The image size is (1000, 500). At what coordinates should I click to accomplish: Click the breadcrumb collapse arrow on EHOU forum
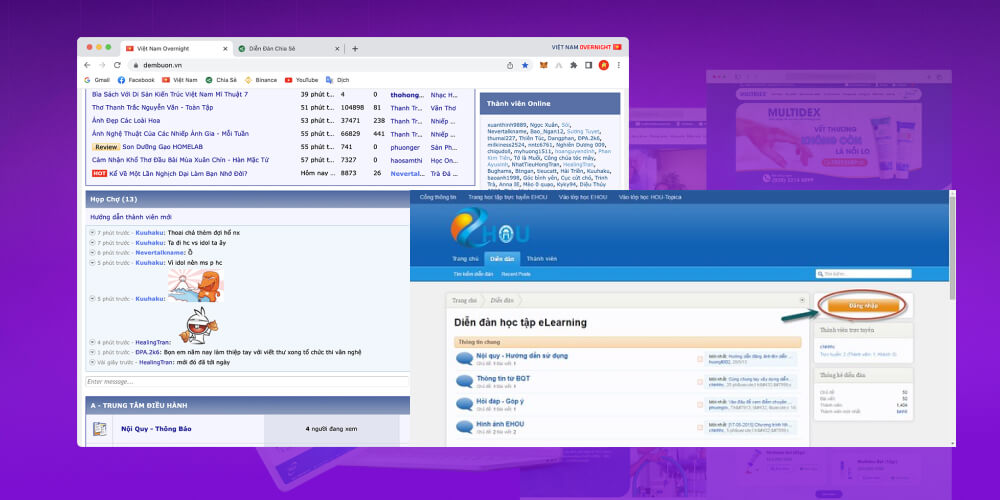(x=802, y=300)
